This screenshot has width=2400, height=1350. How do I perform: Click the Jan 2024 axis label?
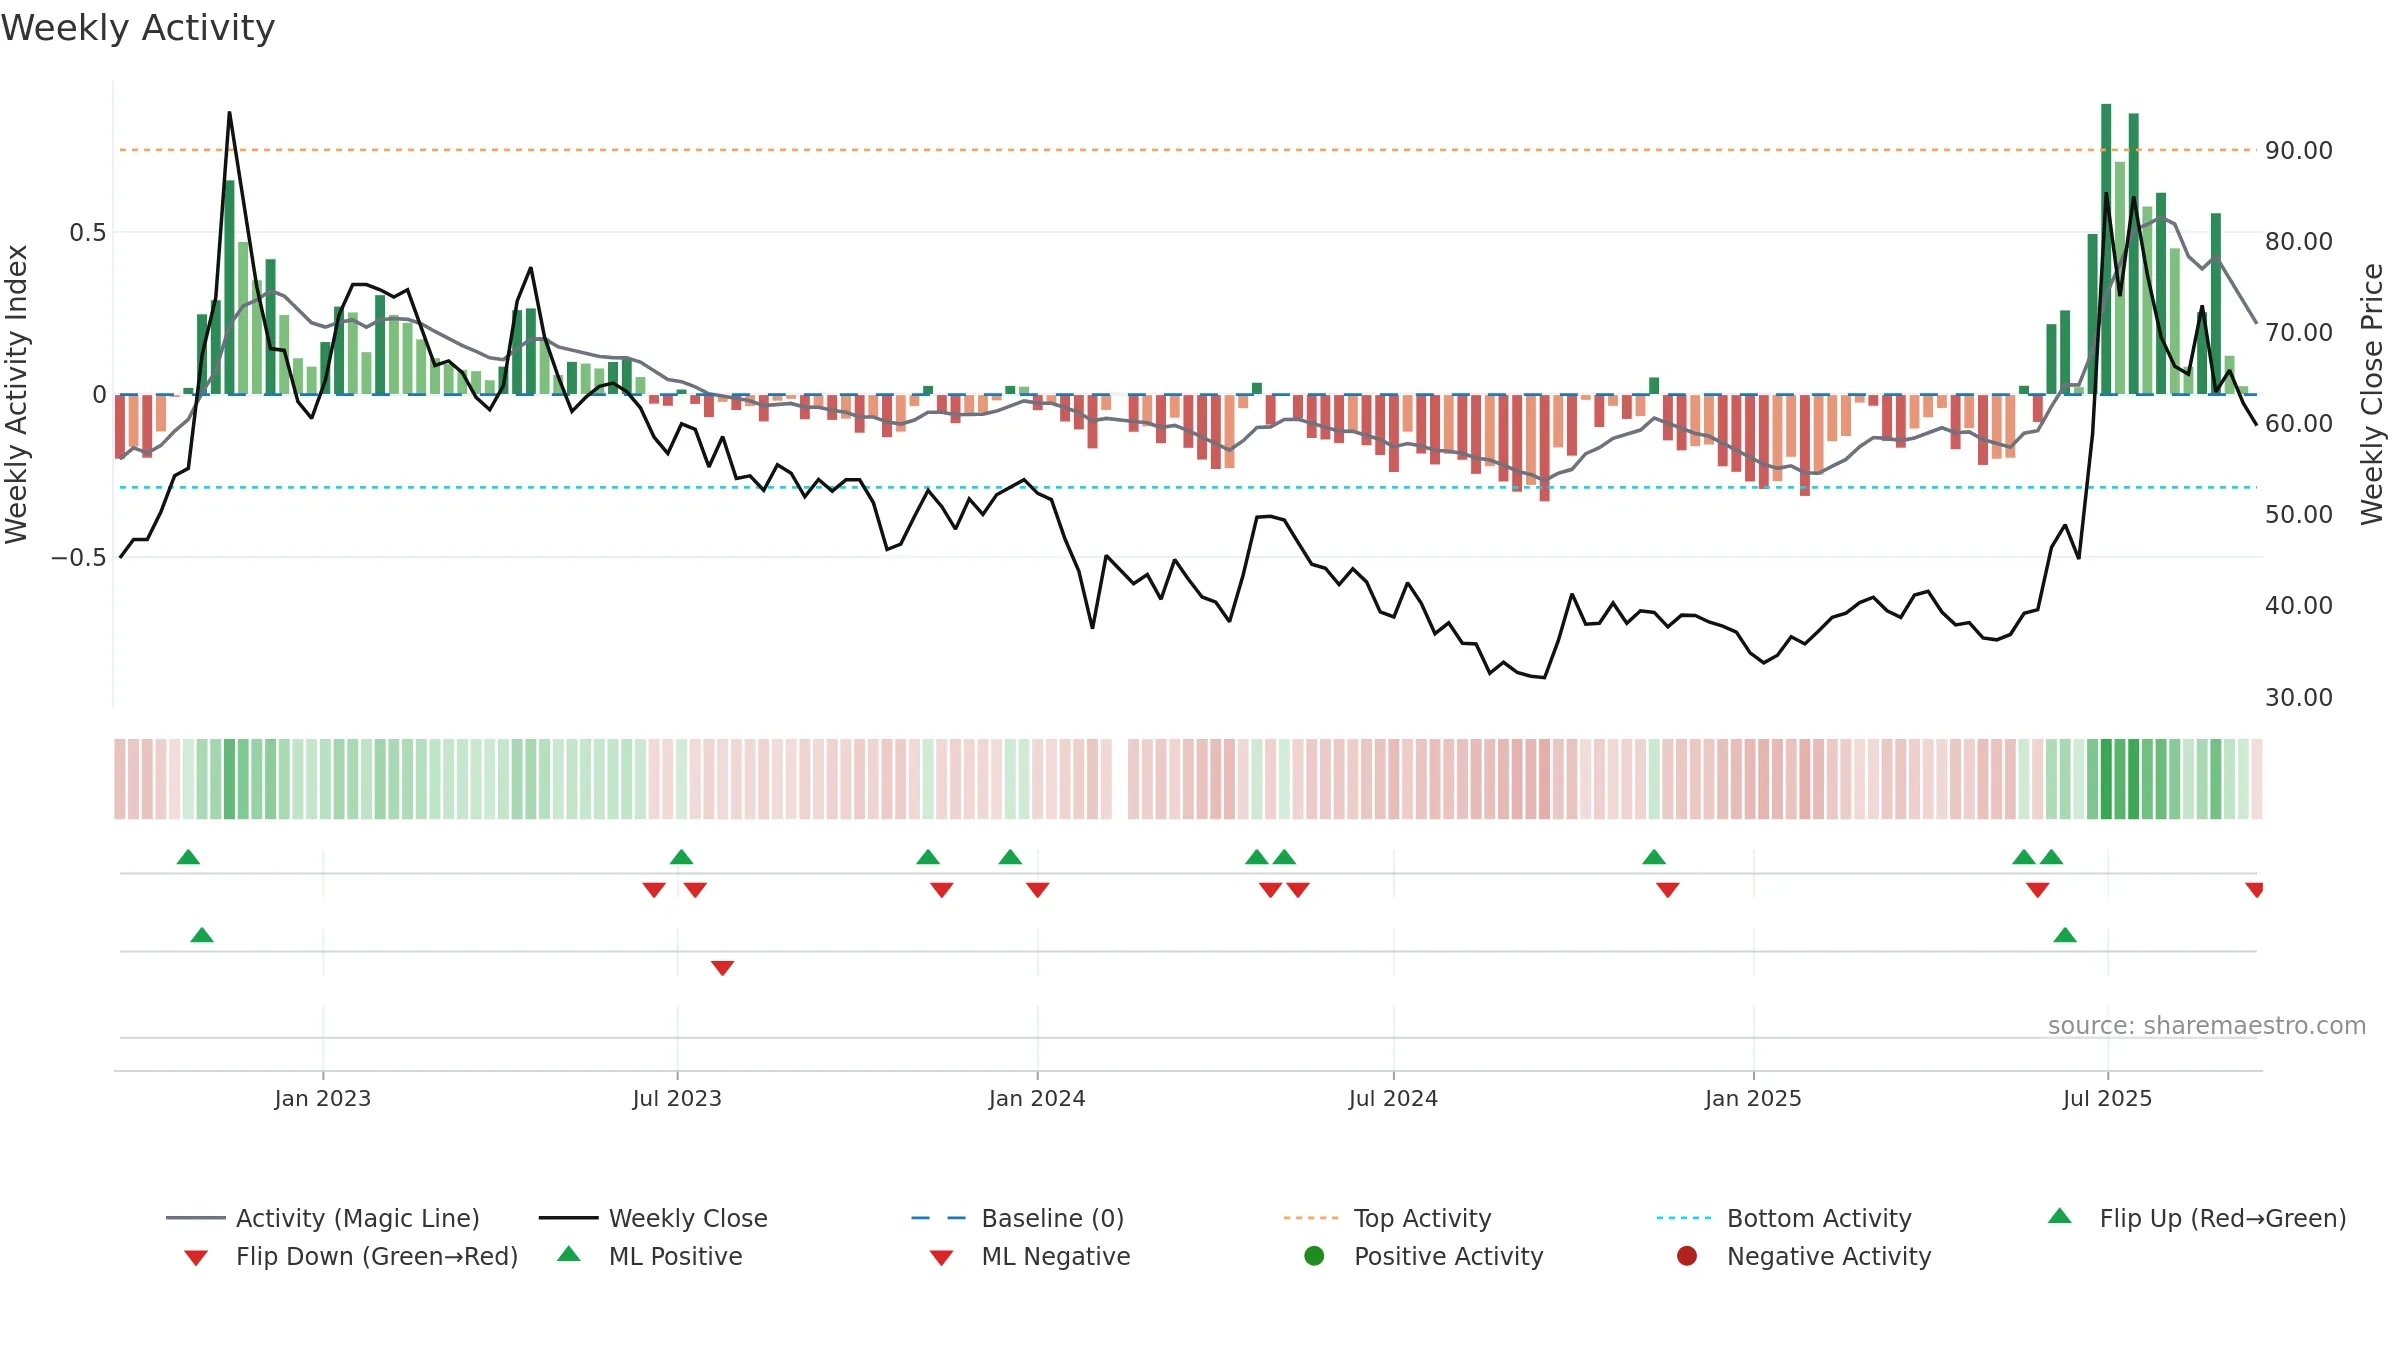point(1037,1099)
